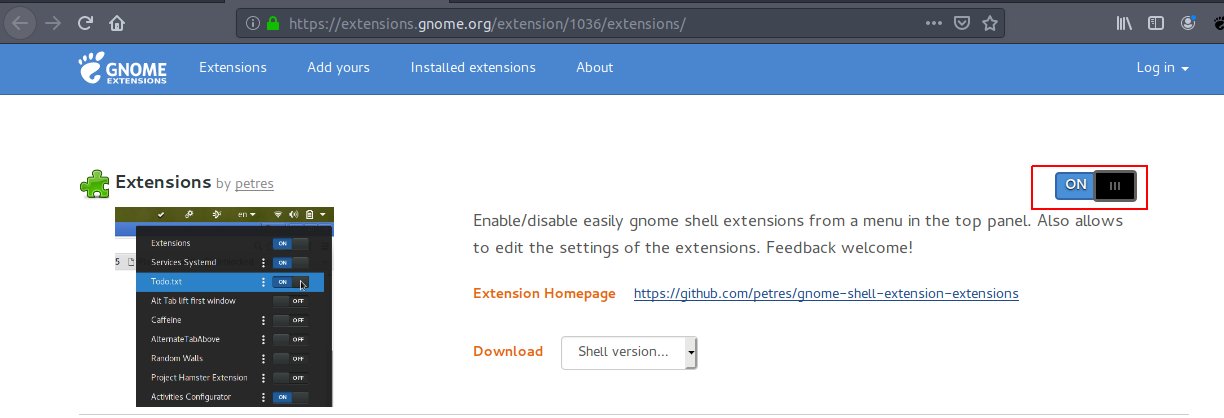Open the Shell version dropdown
The height and width of the screenshot is (418, 1224).
(x=629, y=352)
